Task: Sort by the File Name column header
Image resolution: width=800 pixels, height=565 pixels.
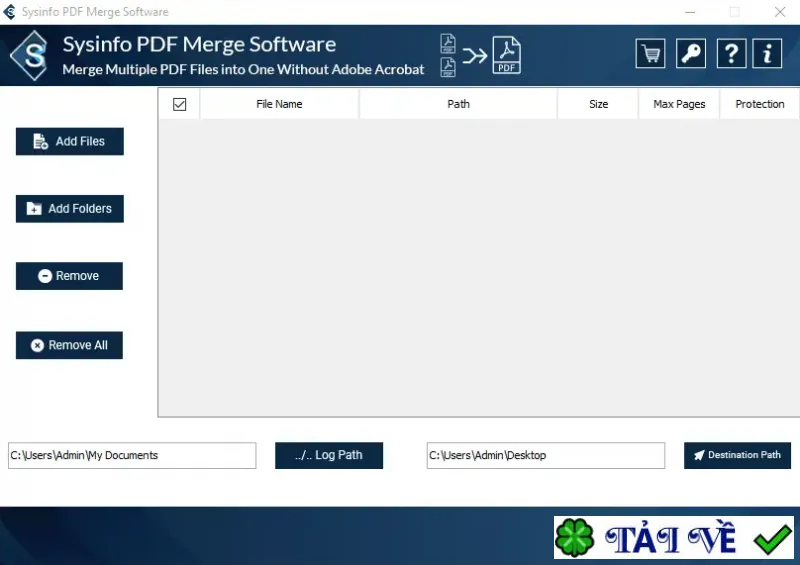Action: [x=279, y=104]
